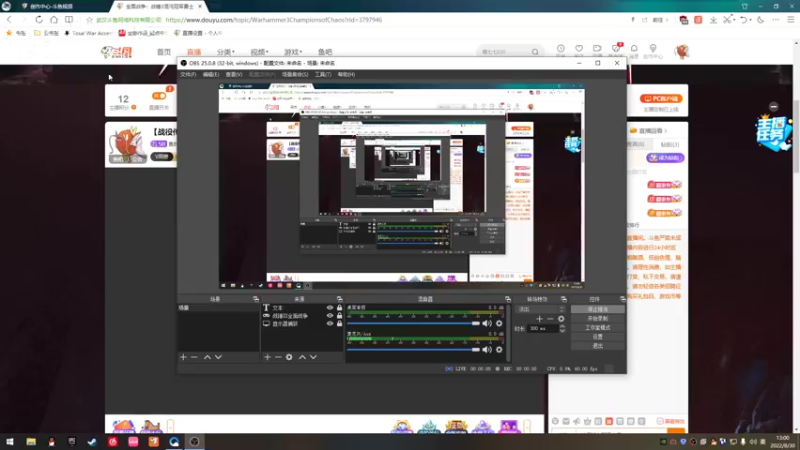Expand the Douyu videos nav dropdown

click(x=259, y=52)
